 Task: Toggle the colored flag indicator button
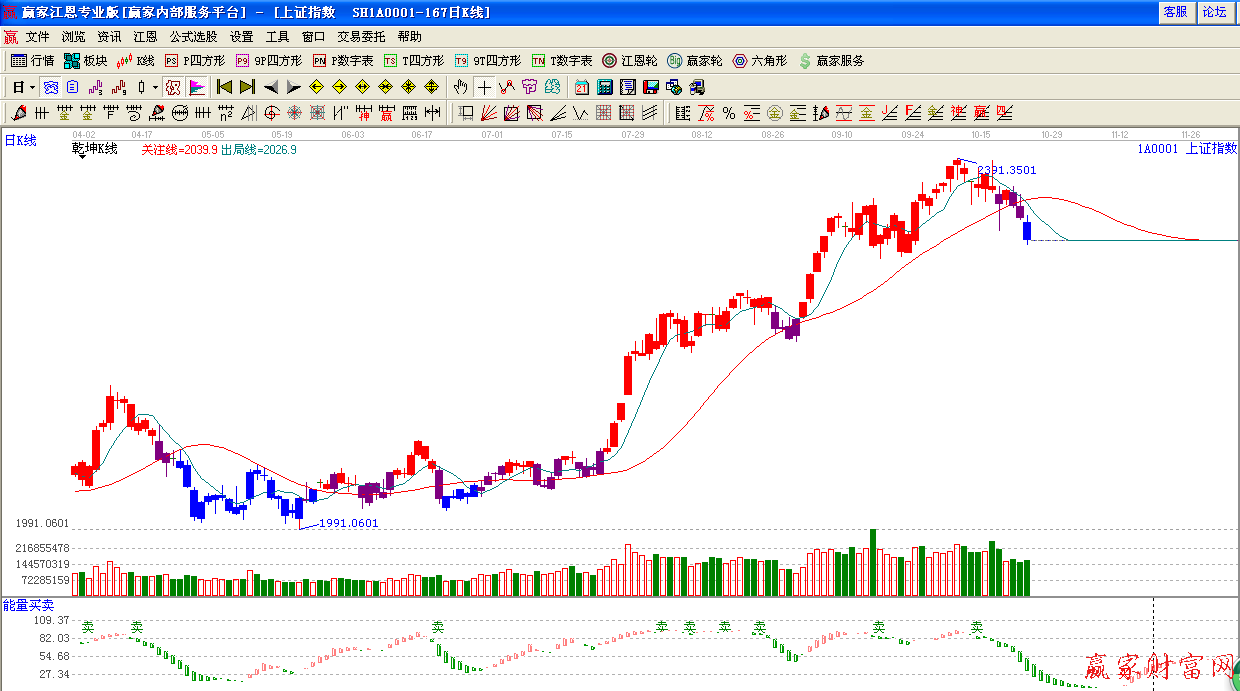pos(197,87)
